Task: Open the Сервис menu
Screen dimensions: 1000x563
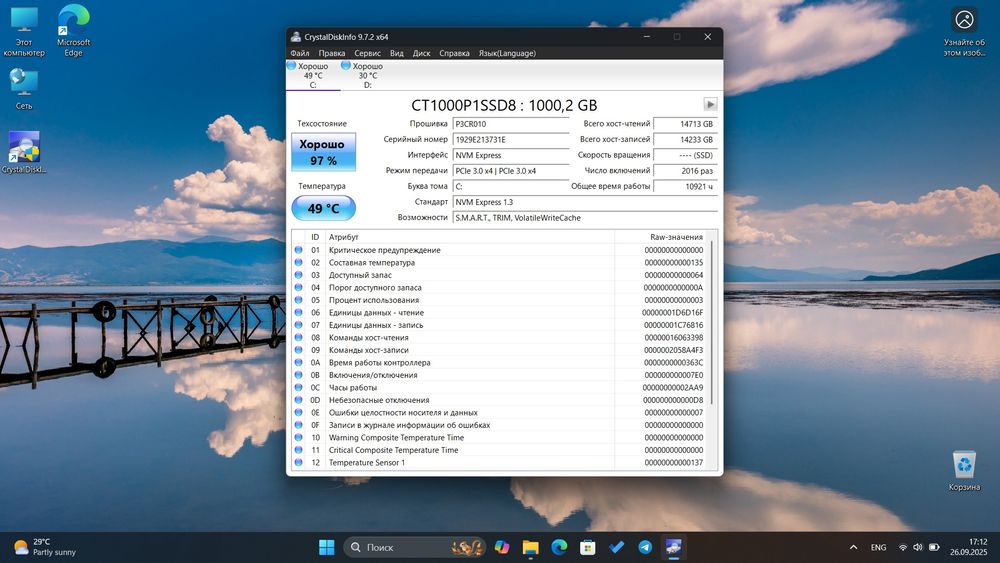Action: point(367,53)
